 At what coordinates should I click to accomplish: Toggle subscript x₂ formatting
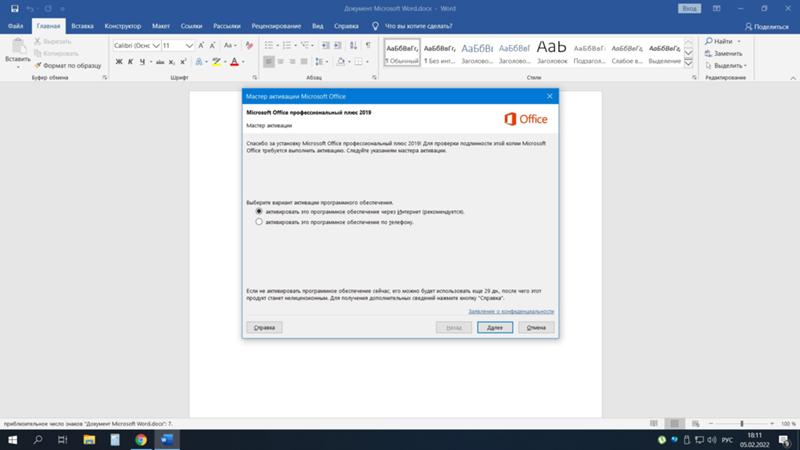coord(172,62)
